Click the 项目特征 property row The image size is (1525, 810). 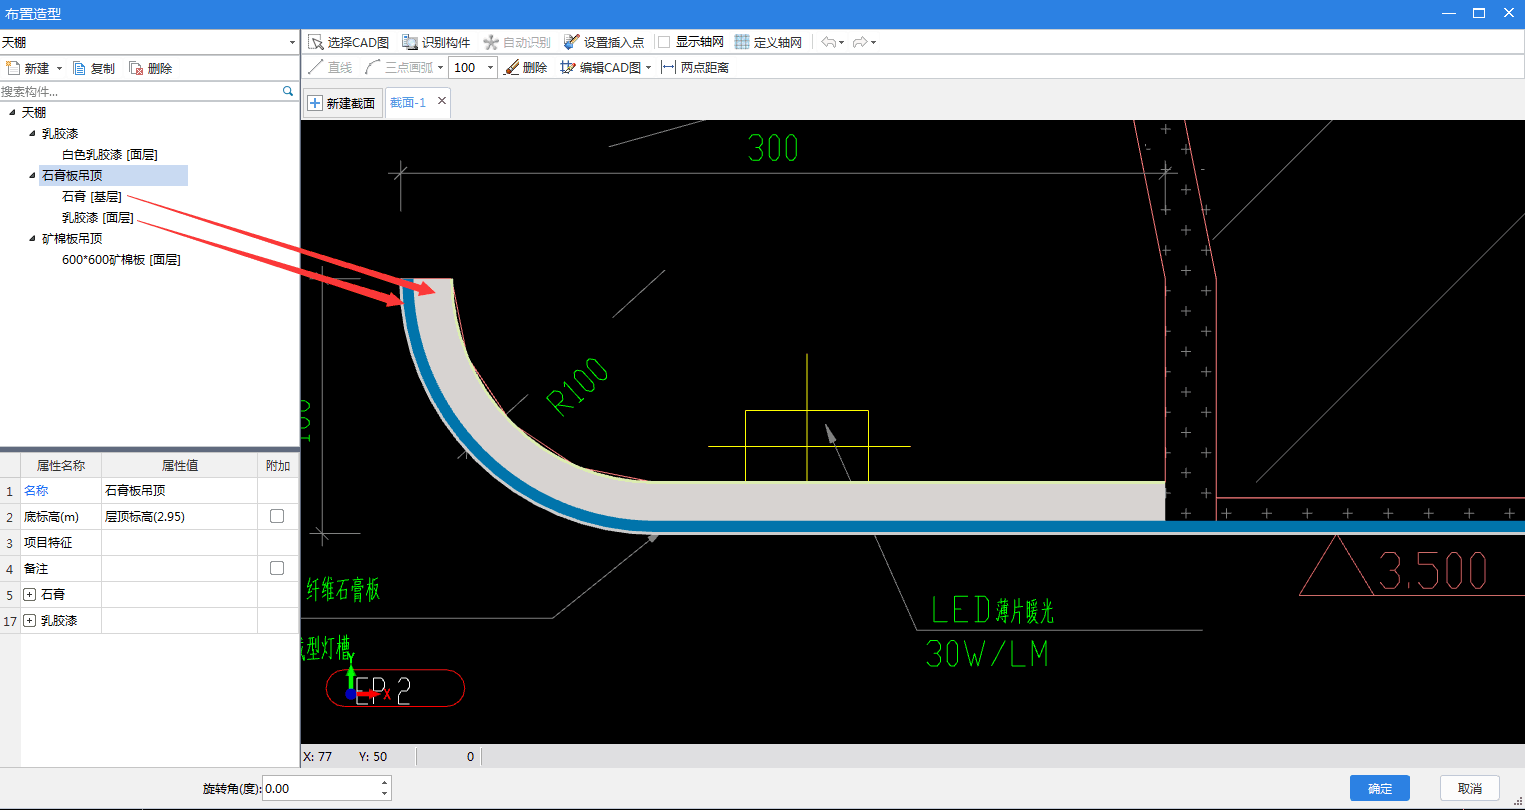click(x=150, y=542)
